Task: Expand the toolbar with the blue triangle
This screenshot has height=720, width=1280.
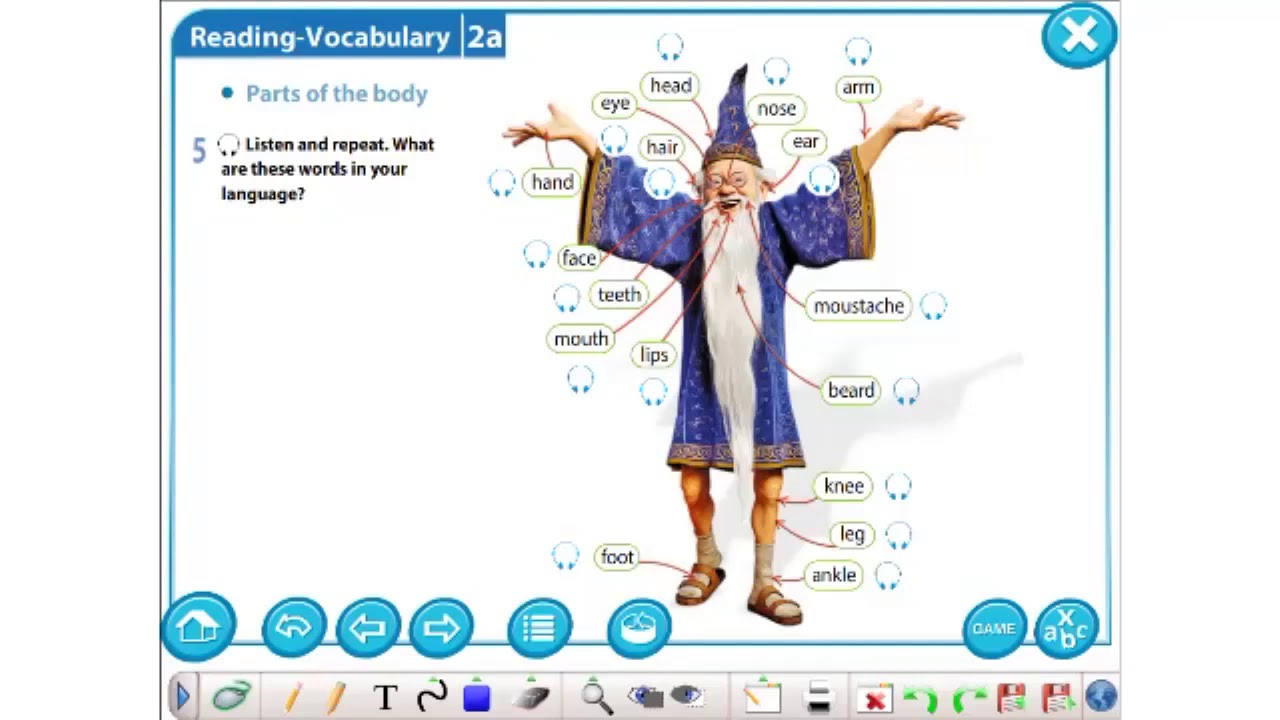Action: click(x=183, y=695)
